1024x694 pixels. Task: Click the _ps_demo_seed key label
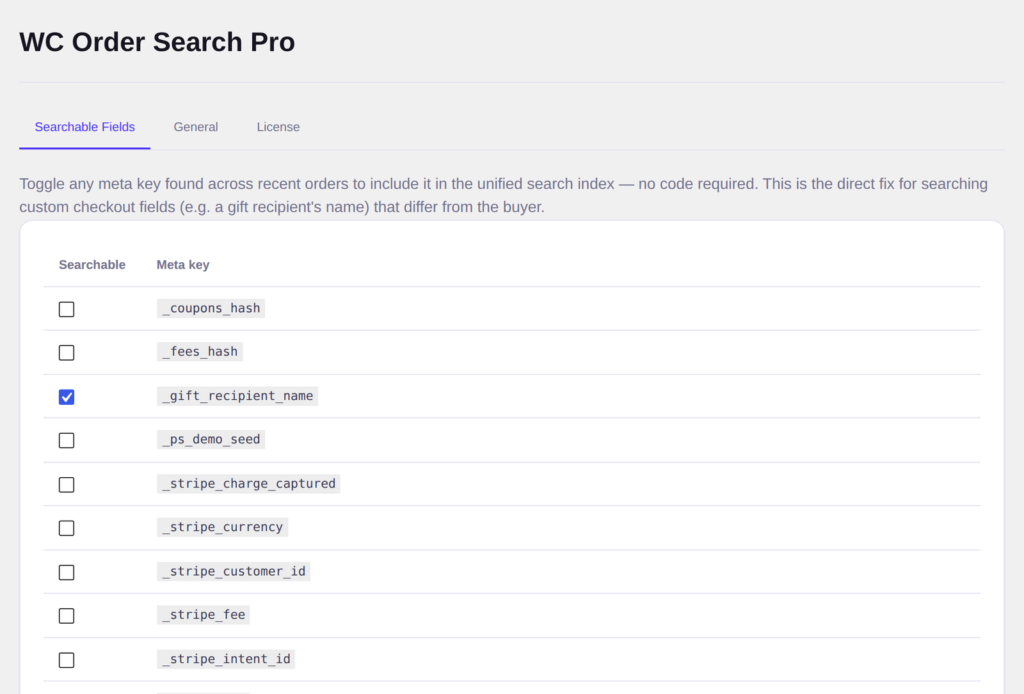click(x=211, y=439)
